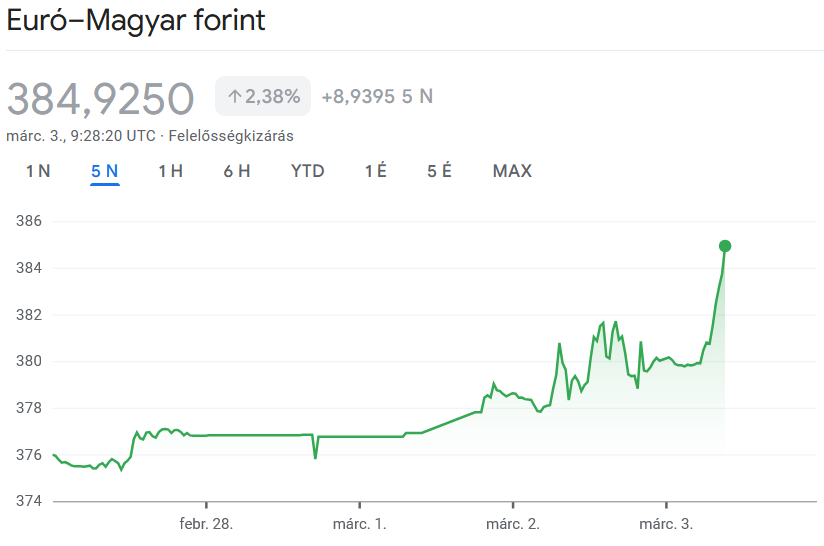The width and height of the screenshot is (824, 546).
Task: Click the Euró–Magyar forint title
Action: [x=137, y=21]
